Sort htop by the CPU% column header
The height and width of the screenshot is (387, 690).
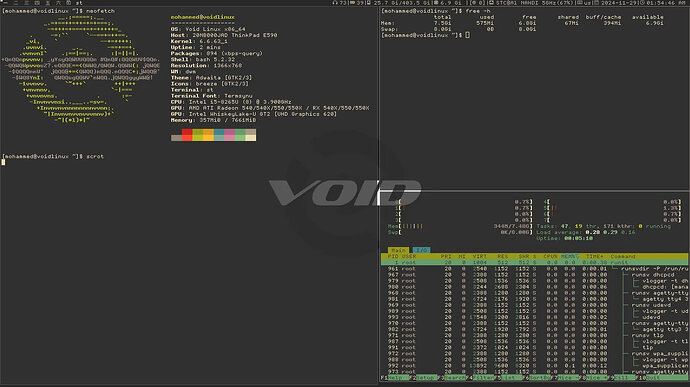[551, 256]
